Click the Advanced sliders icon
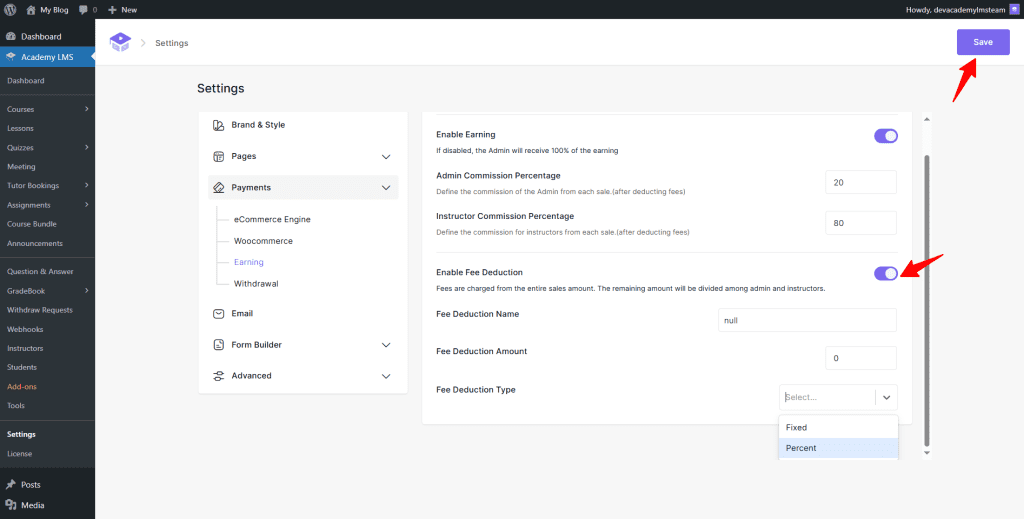Screen dimensions: 1024x519 (219, 376)
